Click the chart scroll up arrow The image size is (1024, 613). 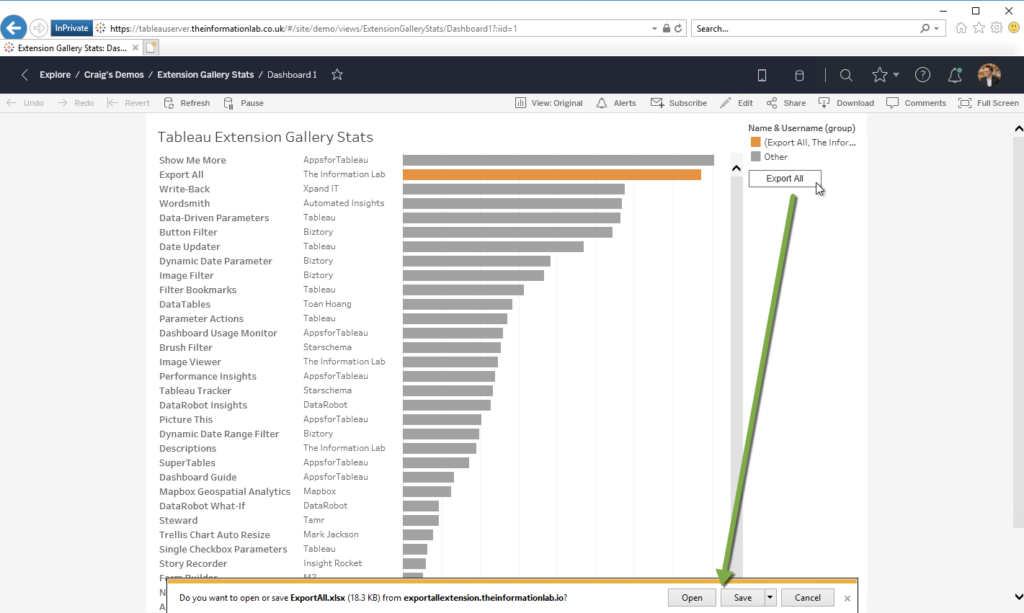736,168
